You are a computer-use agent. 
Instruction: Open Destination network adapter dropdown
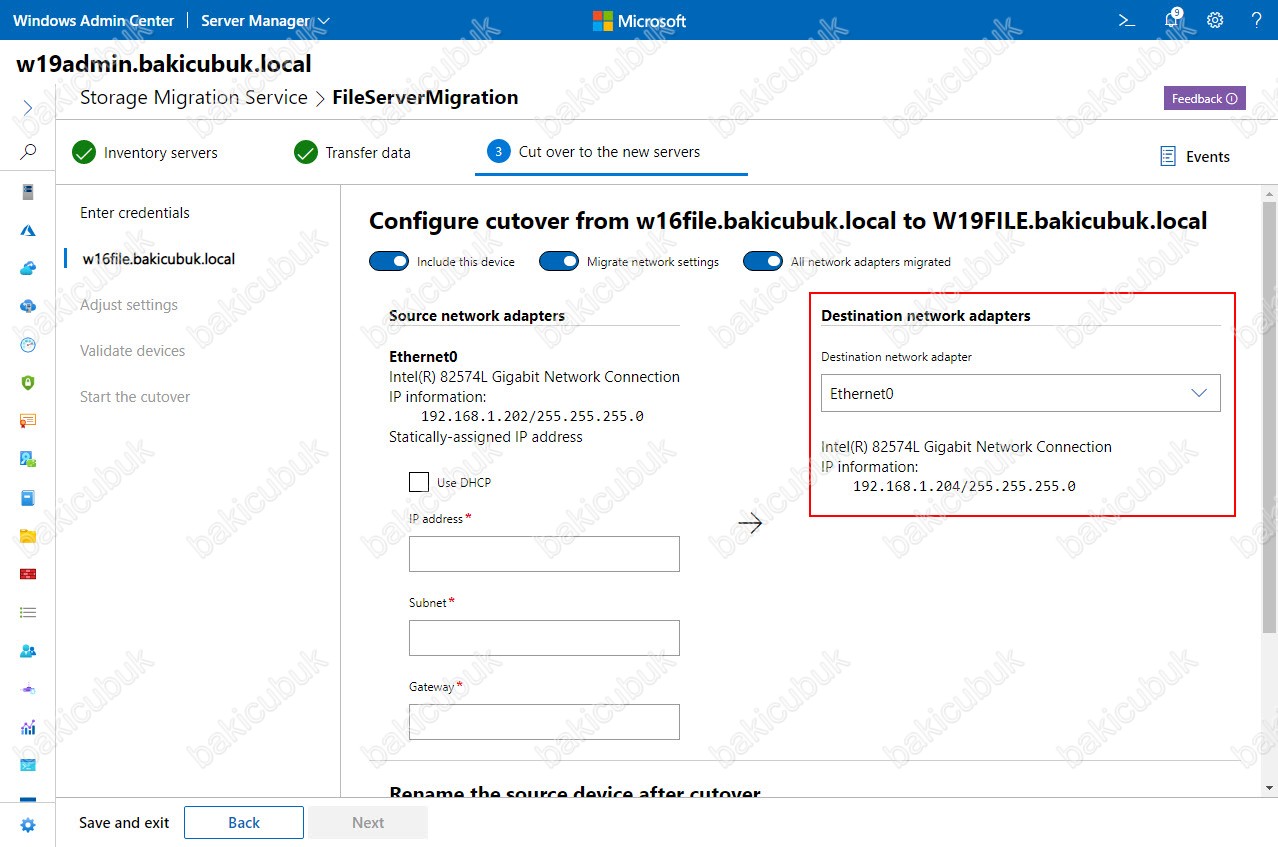click(1021, 393)
